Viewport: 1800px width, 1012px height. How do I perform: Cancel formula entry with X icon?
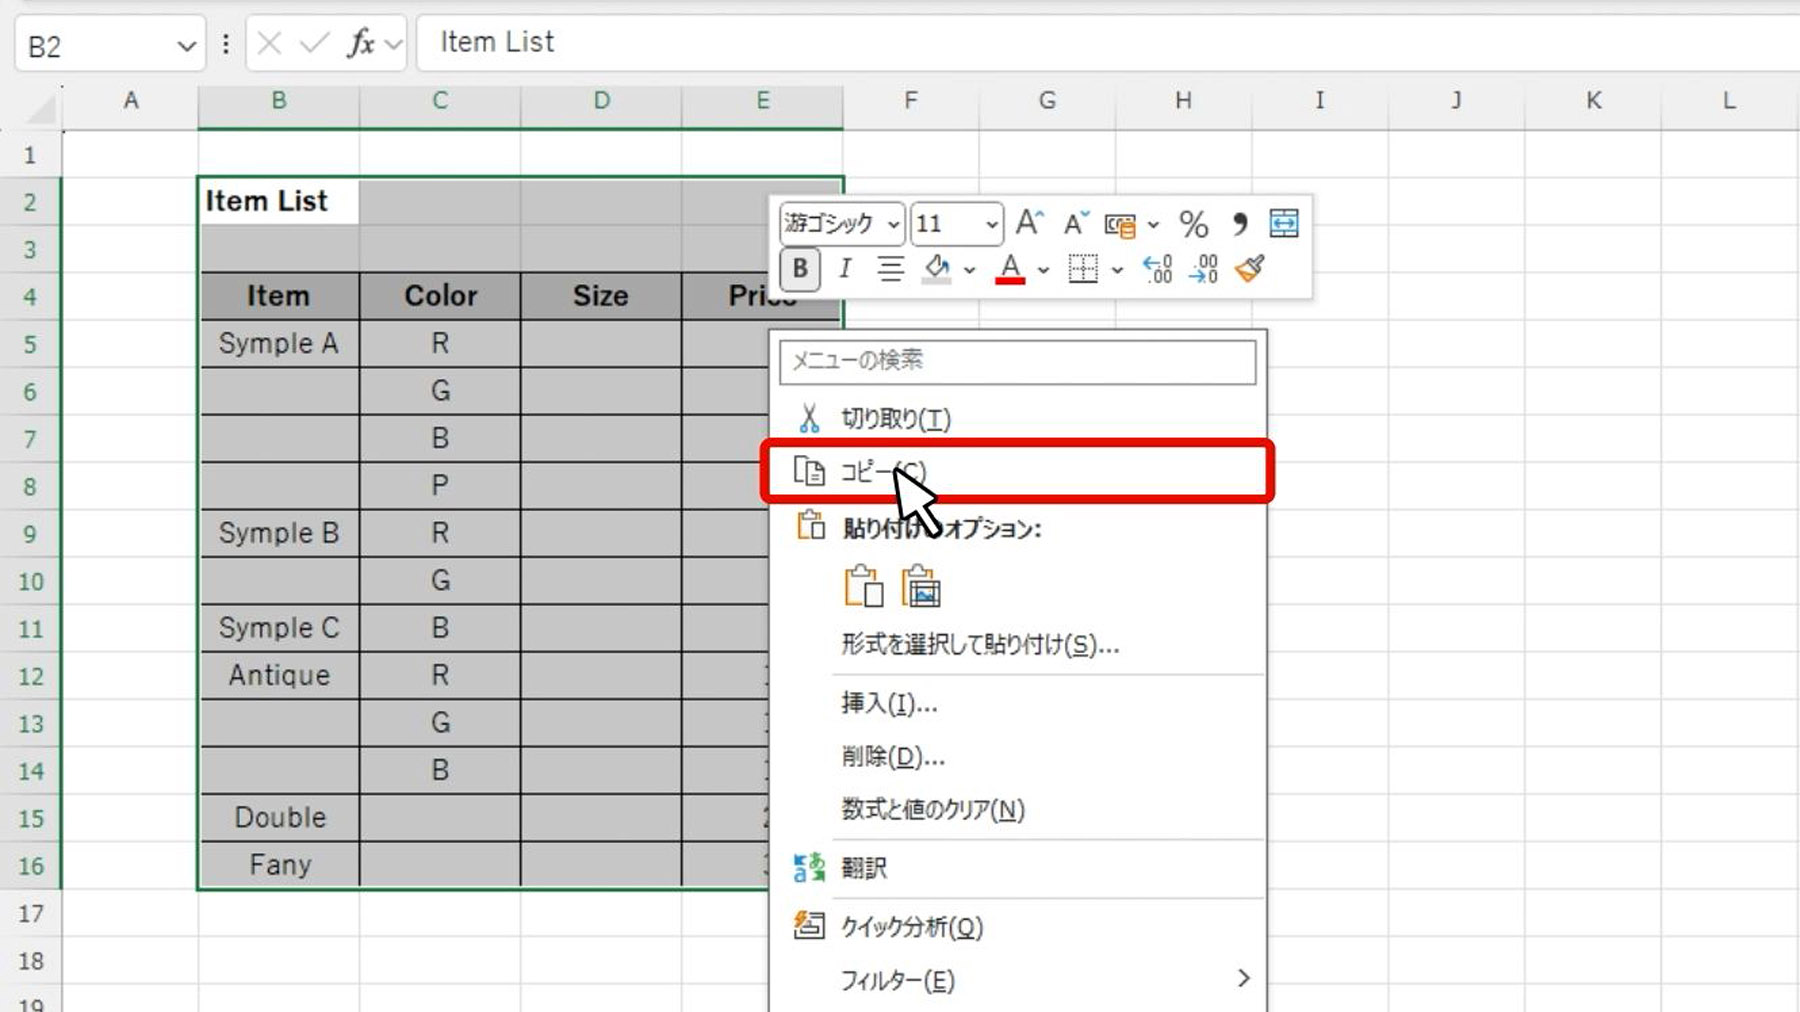pyautogui.click(x=269, y=43)
